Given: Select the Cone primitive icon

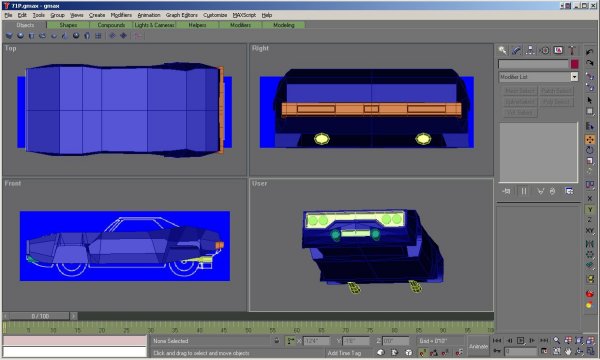Looking at the screenshot, I should pos(65,36).
